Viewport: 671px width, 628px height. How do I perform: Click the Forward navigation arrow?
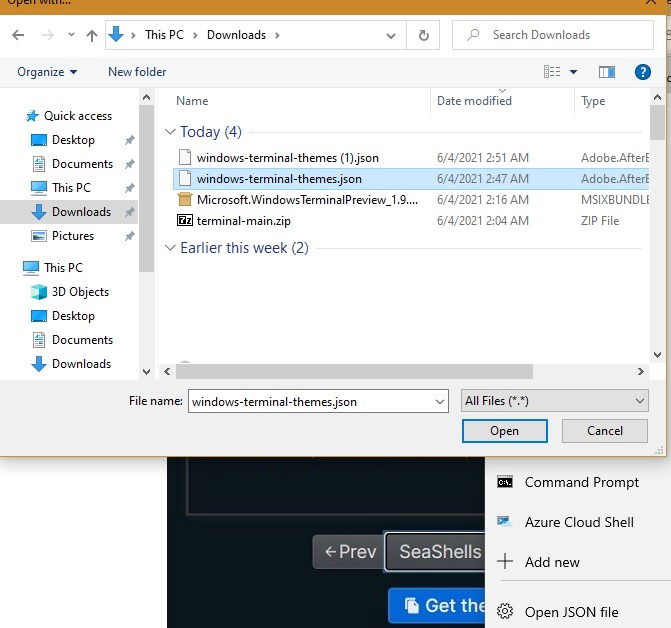coord(48,35)
